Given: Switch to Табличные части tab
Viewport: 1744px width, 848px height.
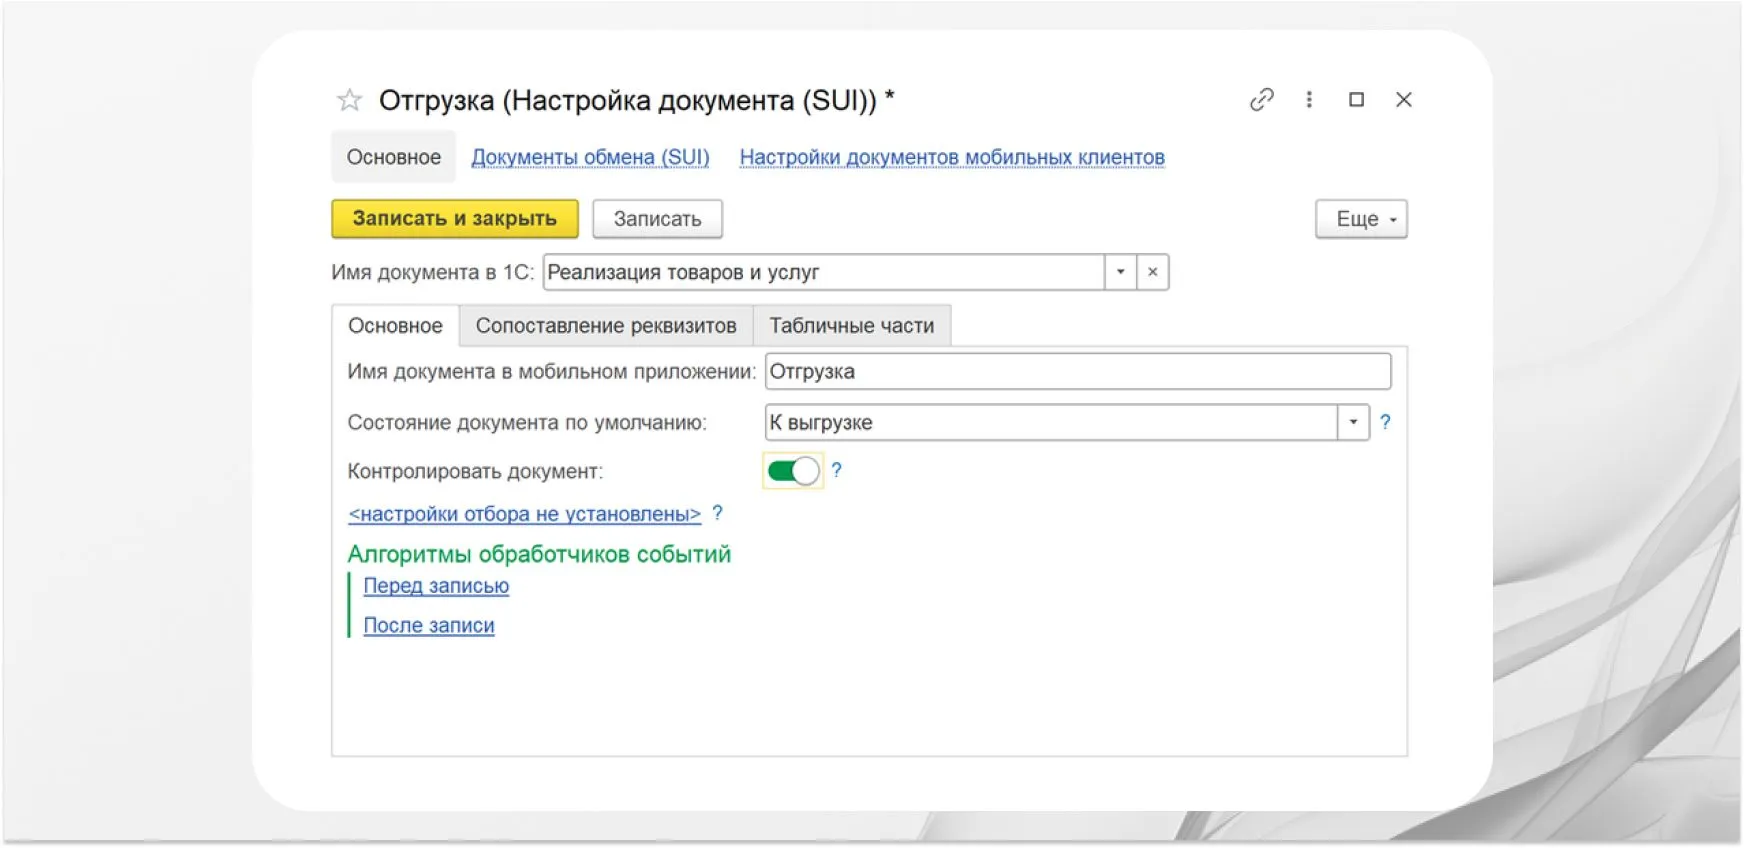Looking at the screenshot, I should click(x=852, y=326).
